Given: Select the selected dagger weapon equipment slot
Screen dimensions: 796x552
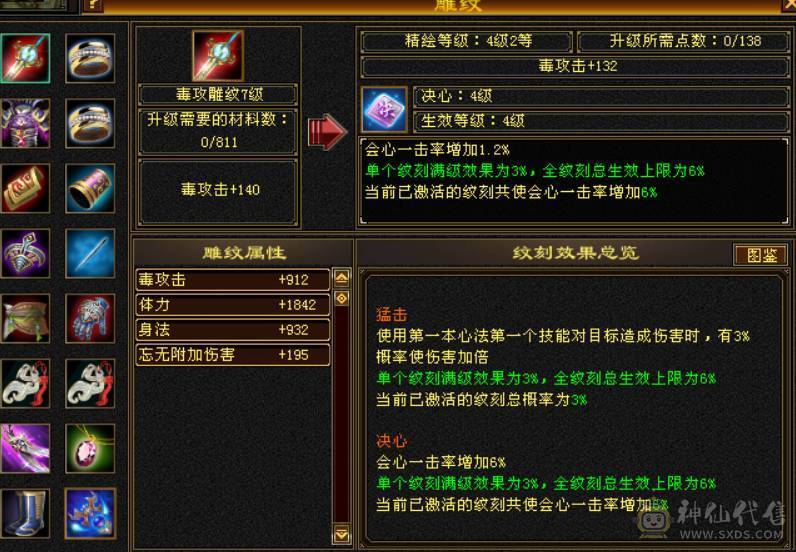Looking at the screenshot, I should [x=25, y=58].
